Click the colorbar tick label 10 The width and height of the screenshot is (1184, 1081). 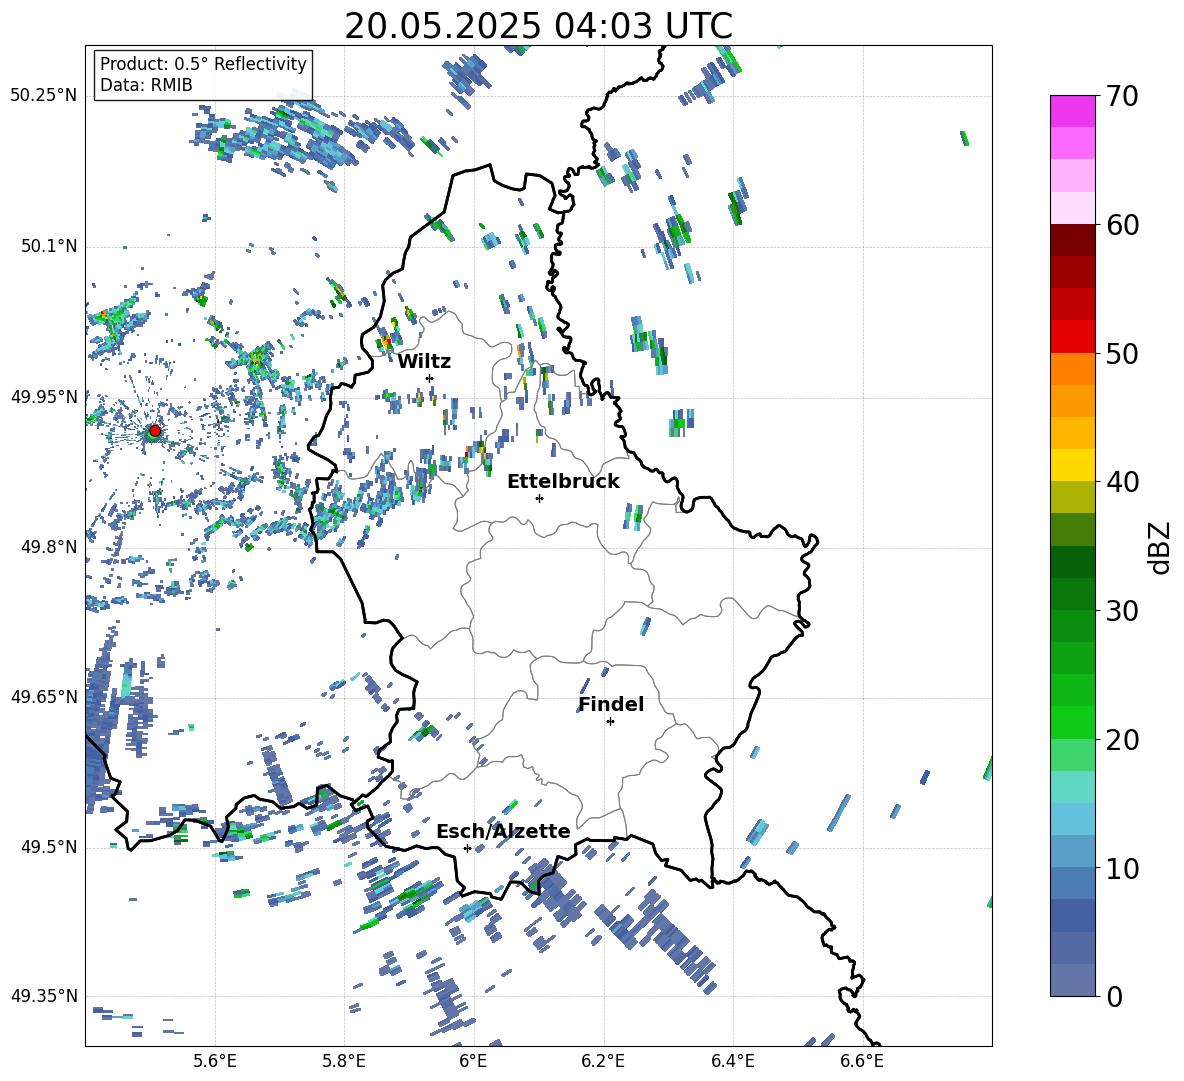click(1122, 868)
